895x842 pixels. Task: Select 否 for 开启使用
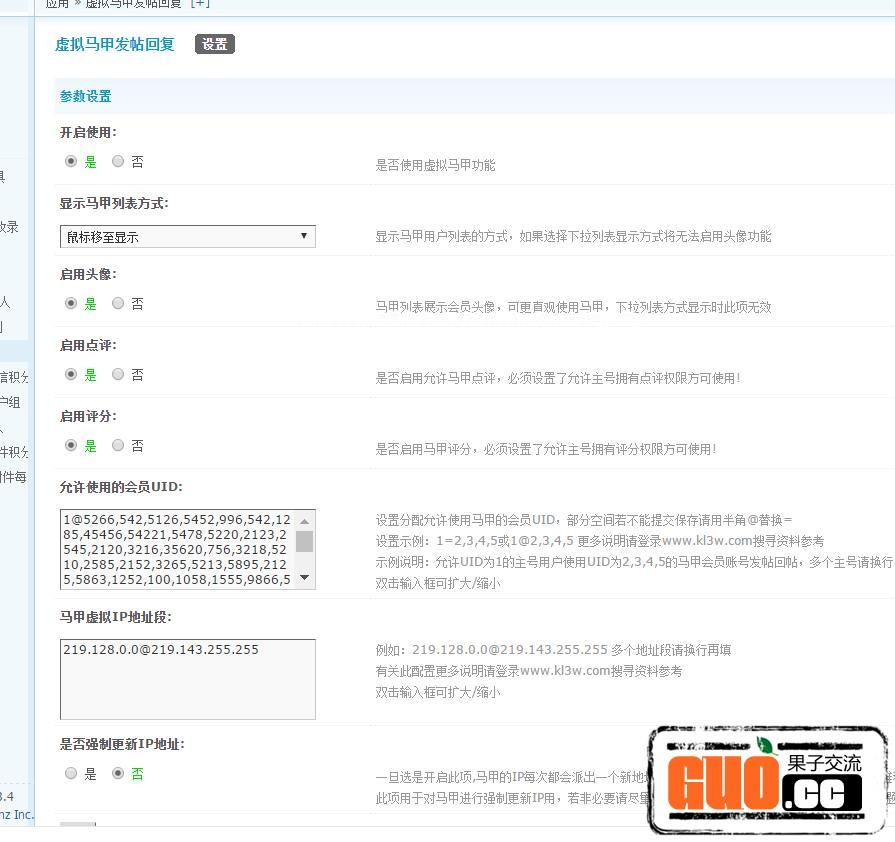pyautogui.click(x=118, y=161)
